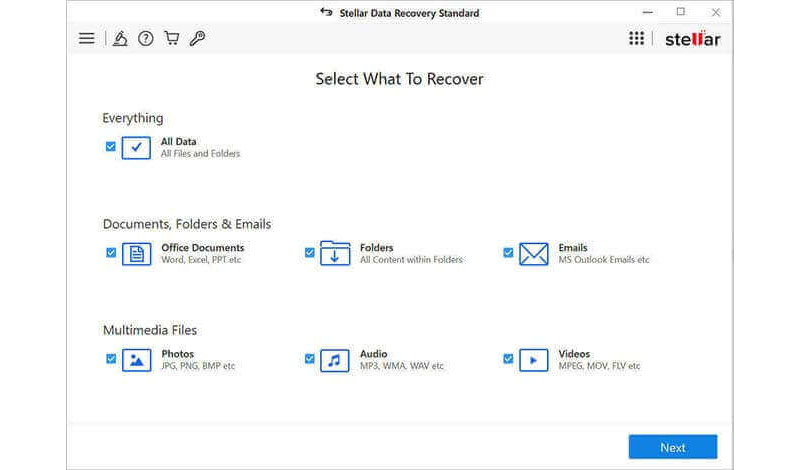This screenshot has width=800, height=470.
Task: Uncheck the All Data checkbox
Action: point(111,146)
